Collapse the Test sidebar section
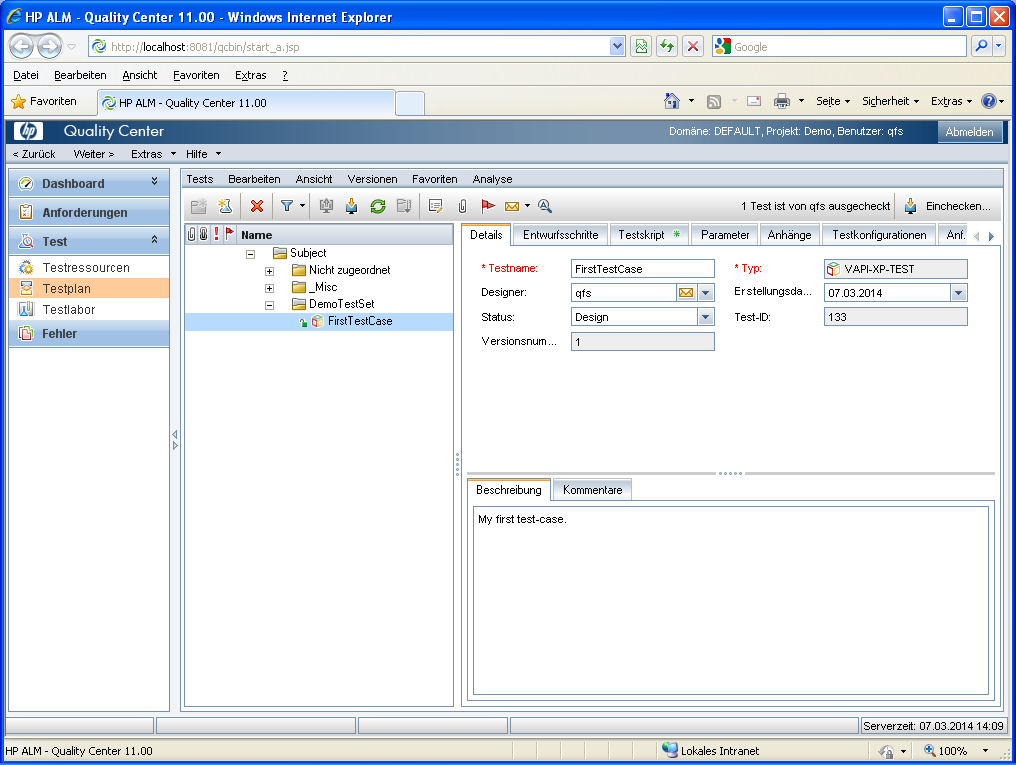Screen dimensions: 1016x765 coord(154,240)
